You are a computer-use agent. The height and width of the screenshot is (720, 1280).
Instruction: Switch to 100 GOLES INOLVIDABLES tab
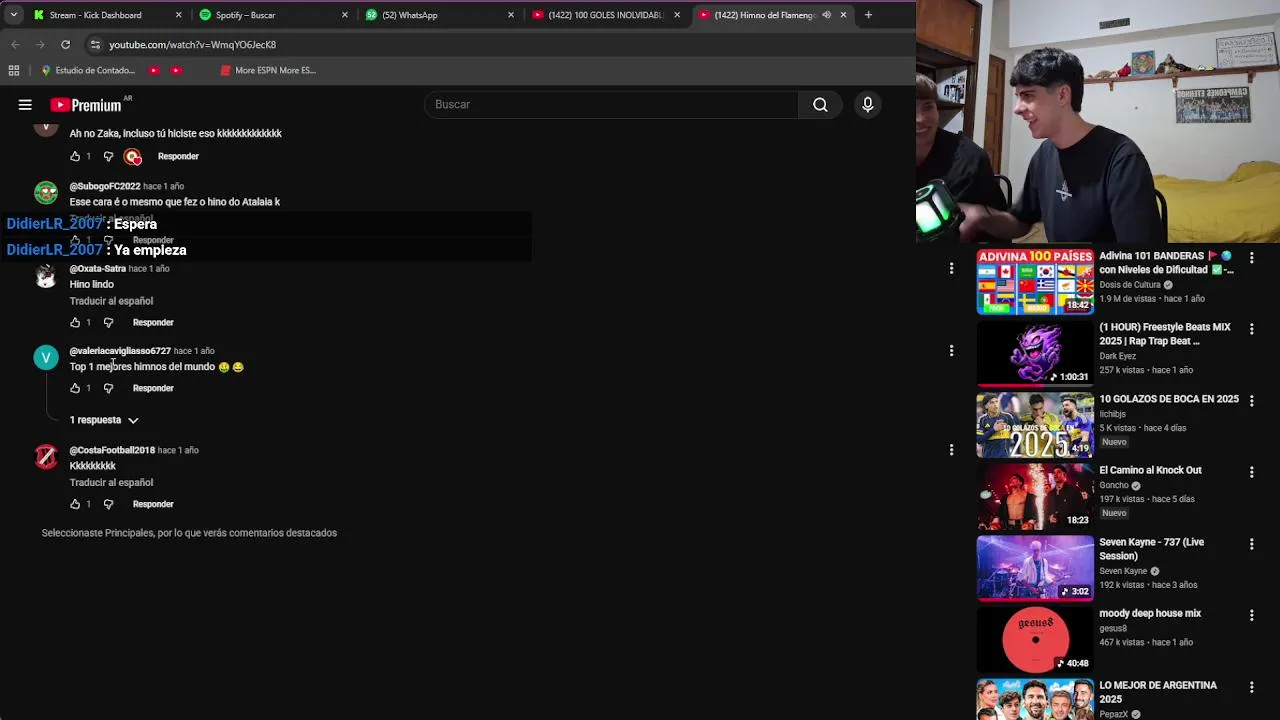(x=606, y=15)
